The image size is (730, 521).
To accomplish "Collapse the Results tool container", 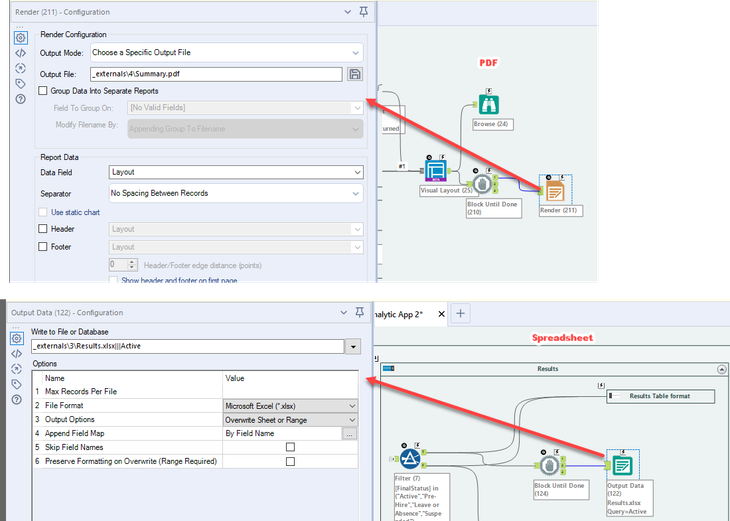I will click(x=721, y=369).
